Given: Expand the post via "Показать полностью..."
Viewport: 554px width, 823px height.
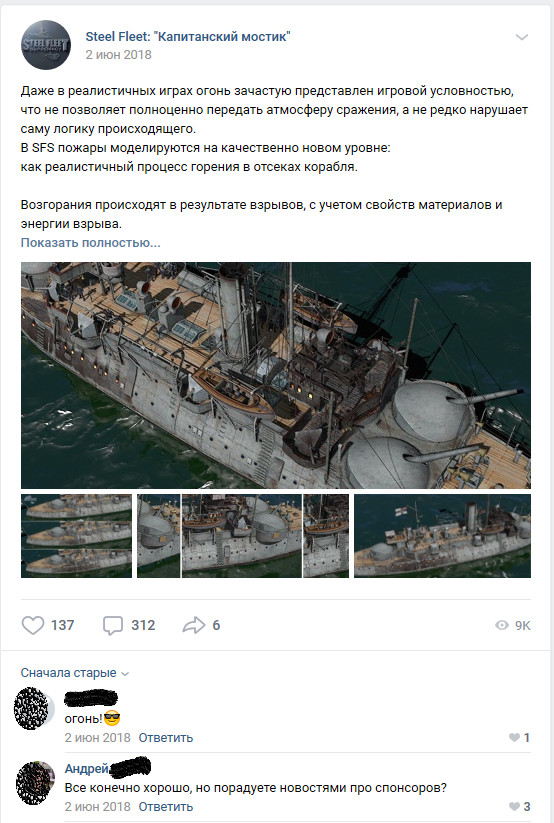Looking at the screenshot, I should 90,242.
